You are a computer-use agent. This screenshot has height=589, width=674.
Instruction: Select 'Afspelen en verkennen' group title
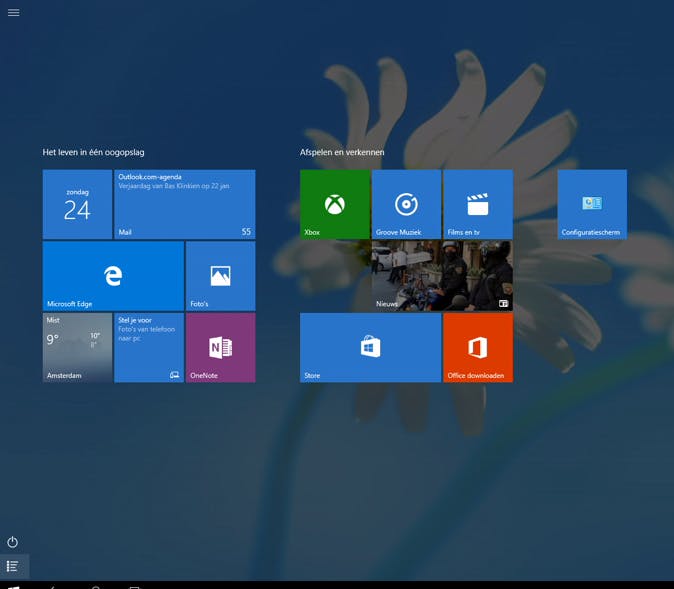click(x=342, y=152)
